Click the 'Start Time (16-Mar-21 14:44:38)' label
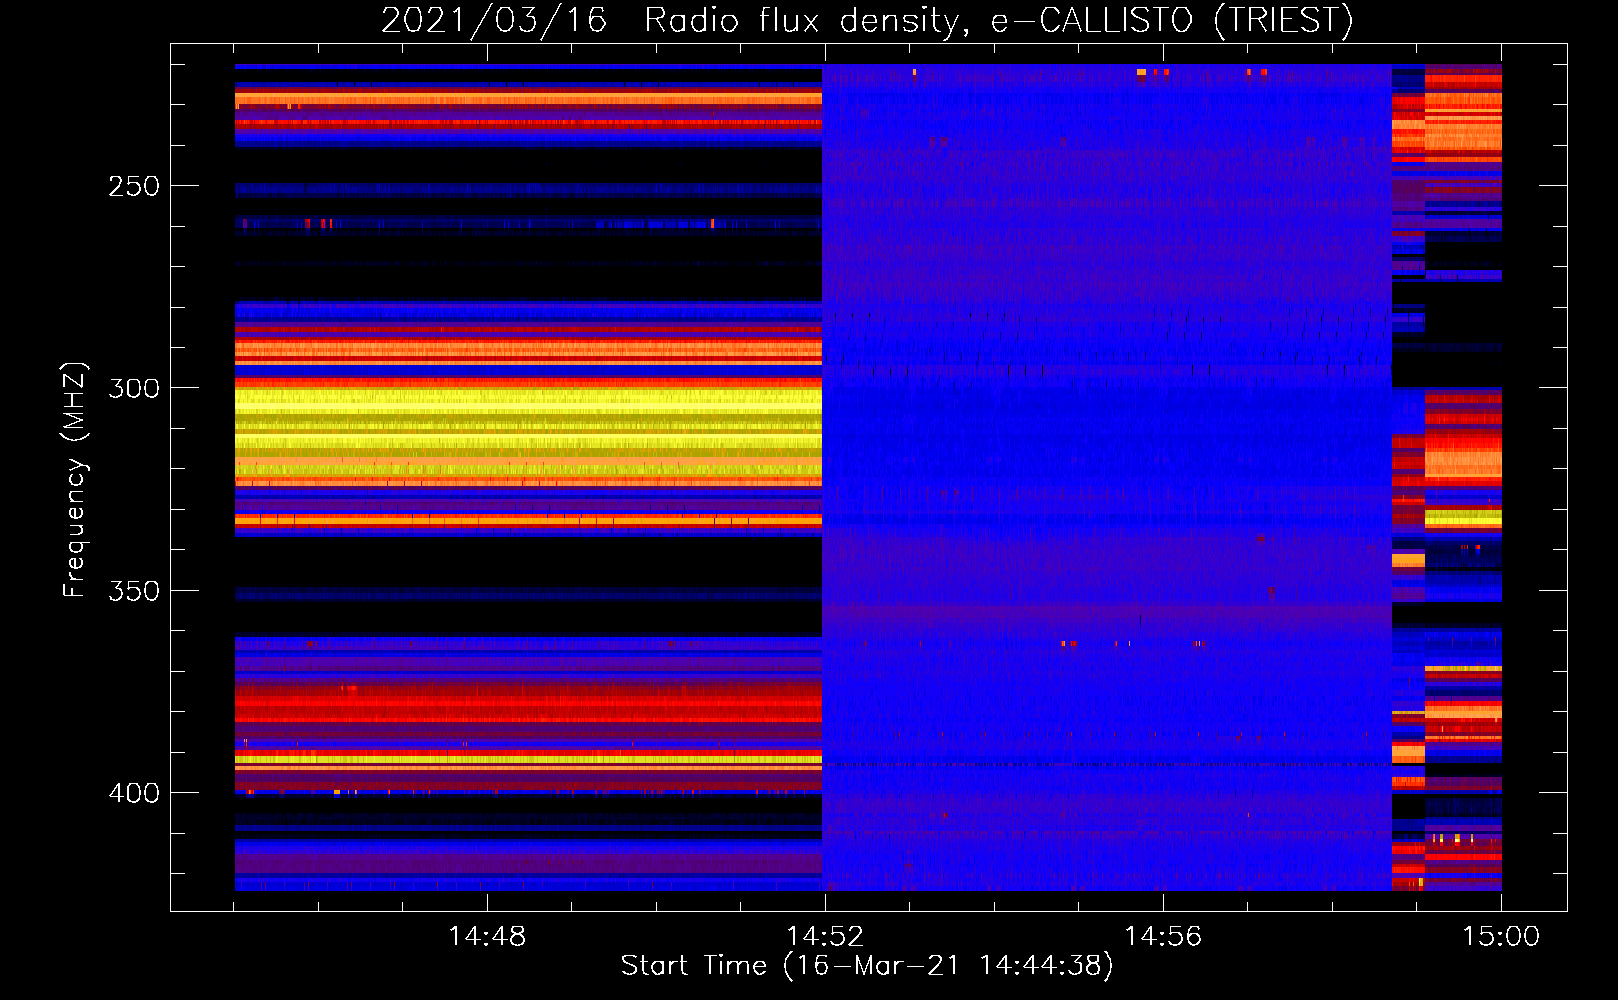Image resolution: width=1618 pixels, height=1000 pixels. (867, 966)
